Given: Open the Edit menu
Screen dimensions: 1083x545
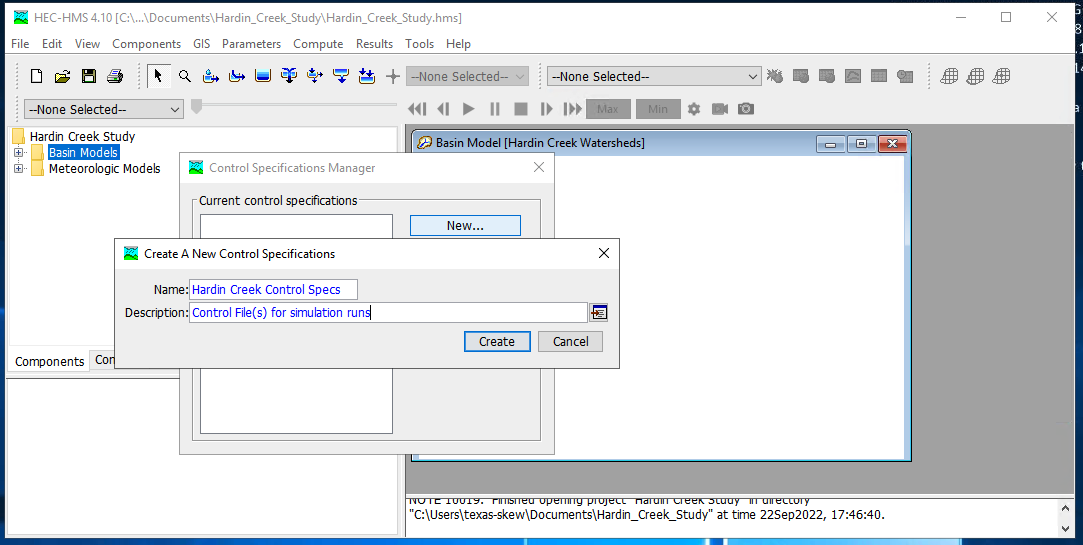Looking at the screenshot, I should pos(52,44).
